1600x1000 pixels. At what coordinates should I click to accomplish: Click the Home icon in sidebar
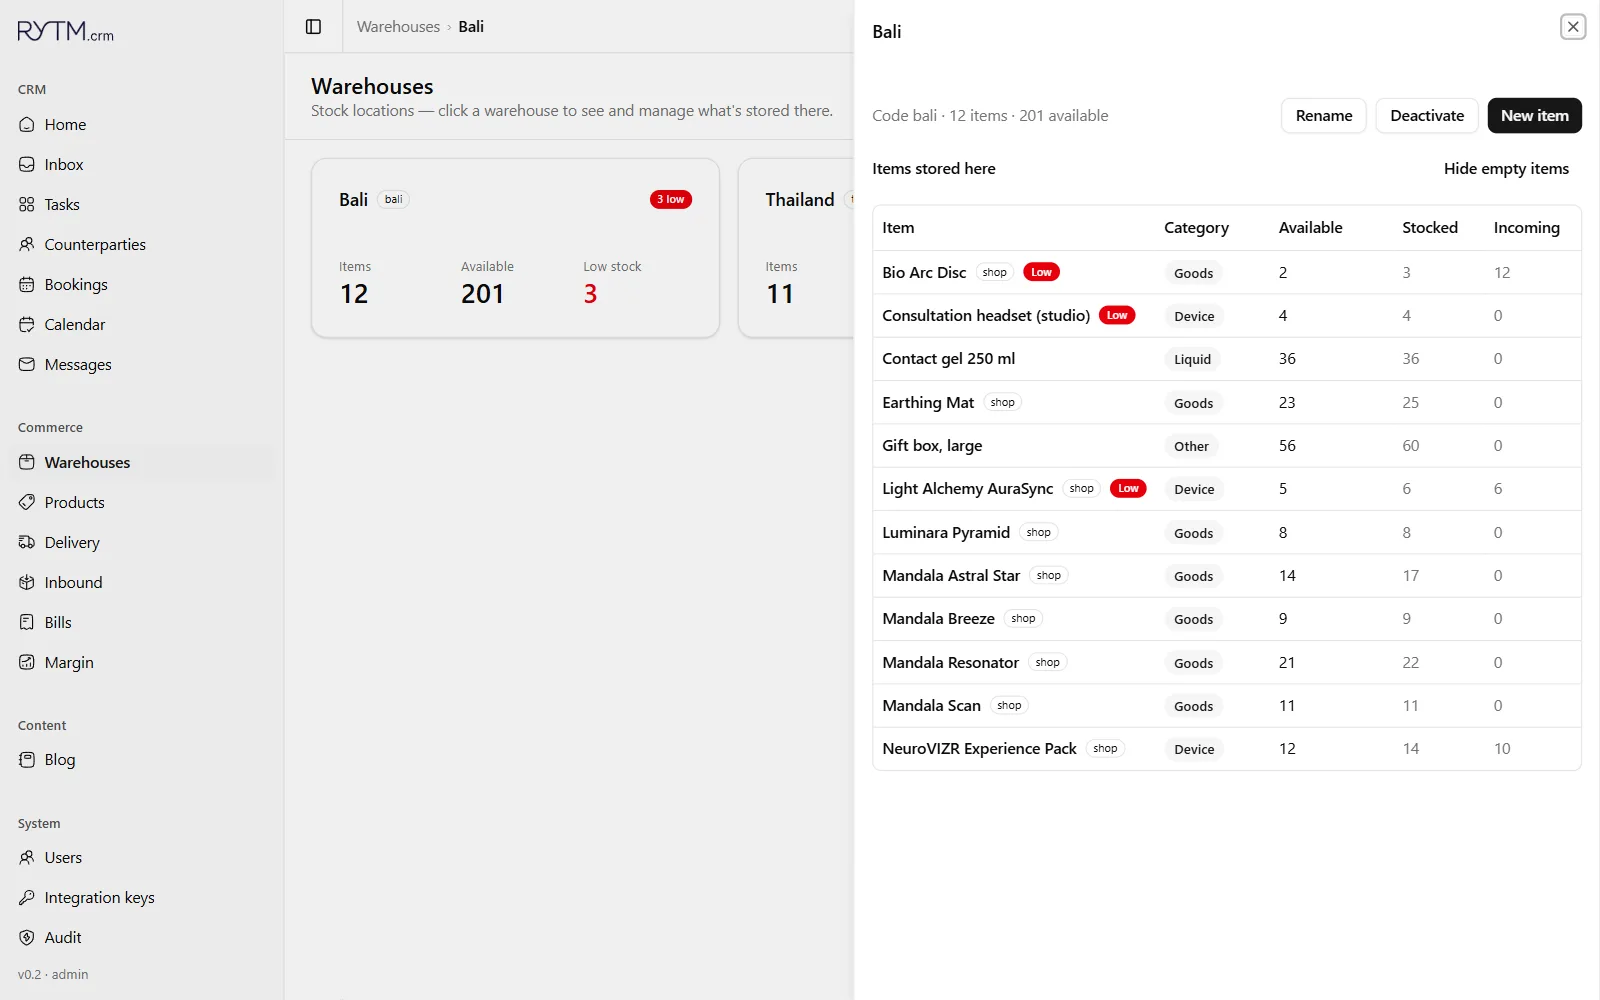tap(27, 125)
